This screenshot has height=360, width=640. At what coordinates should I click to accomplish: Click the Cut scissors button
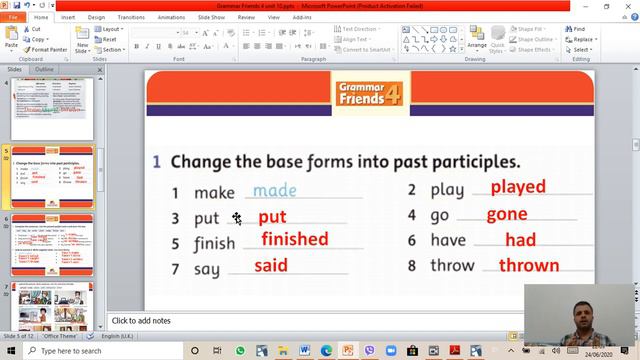coord(32,29)
